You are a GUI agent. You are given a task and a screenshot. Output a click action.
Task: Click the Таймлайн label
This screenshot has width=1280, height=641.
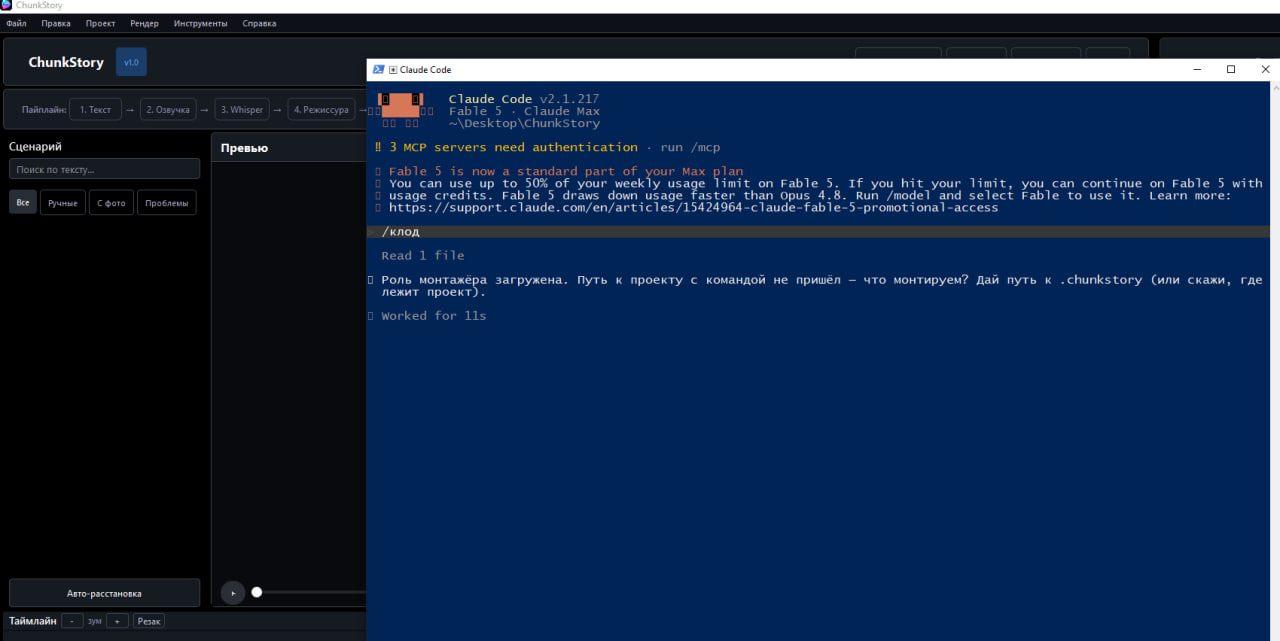tap(33, 621)
